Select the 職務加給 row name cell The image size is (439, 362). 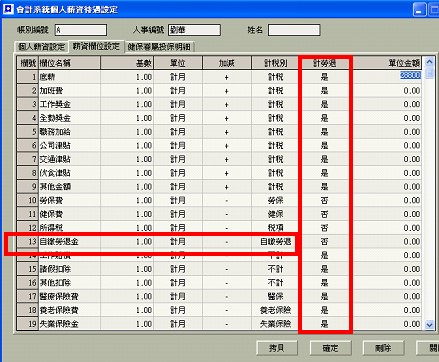69,132
